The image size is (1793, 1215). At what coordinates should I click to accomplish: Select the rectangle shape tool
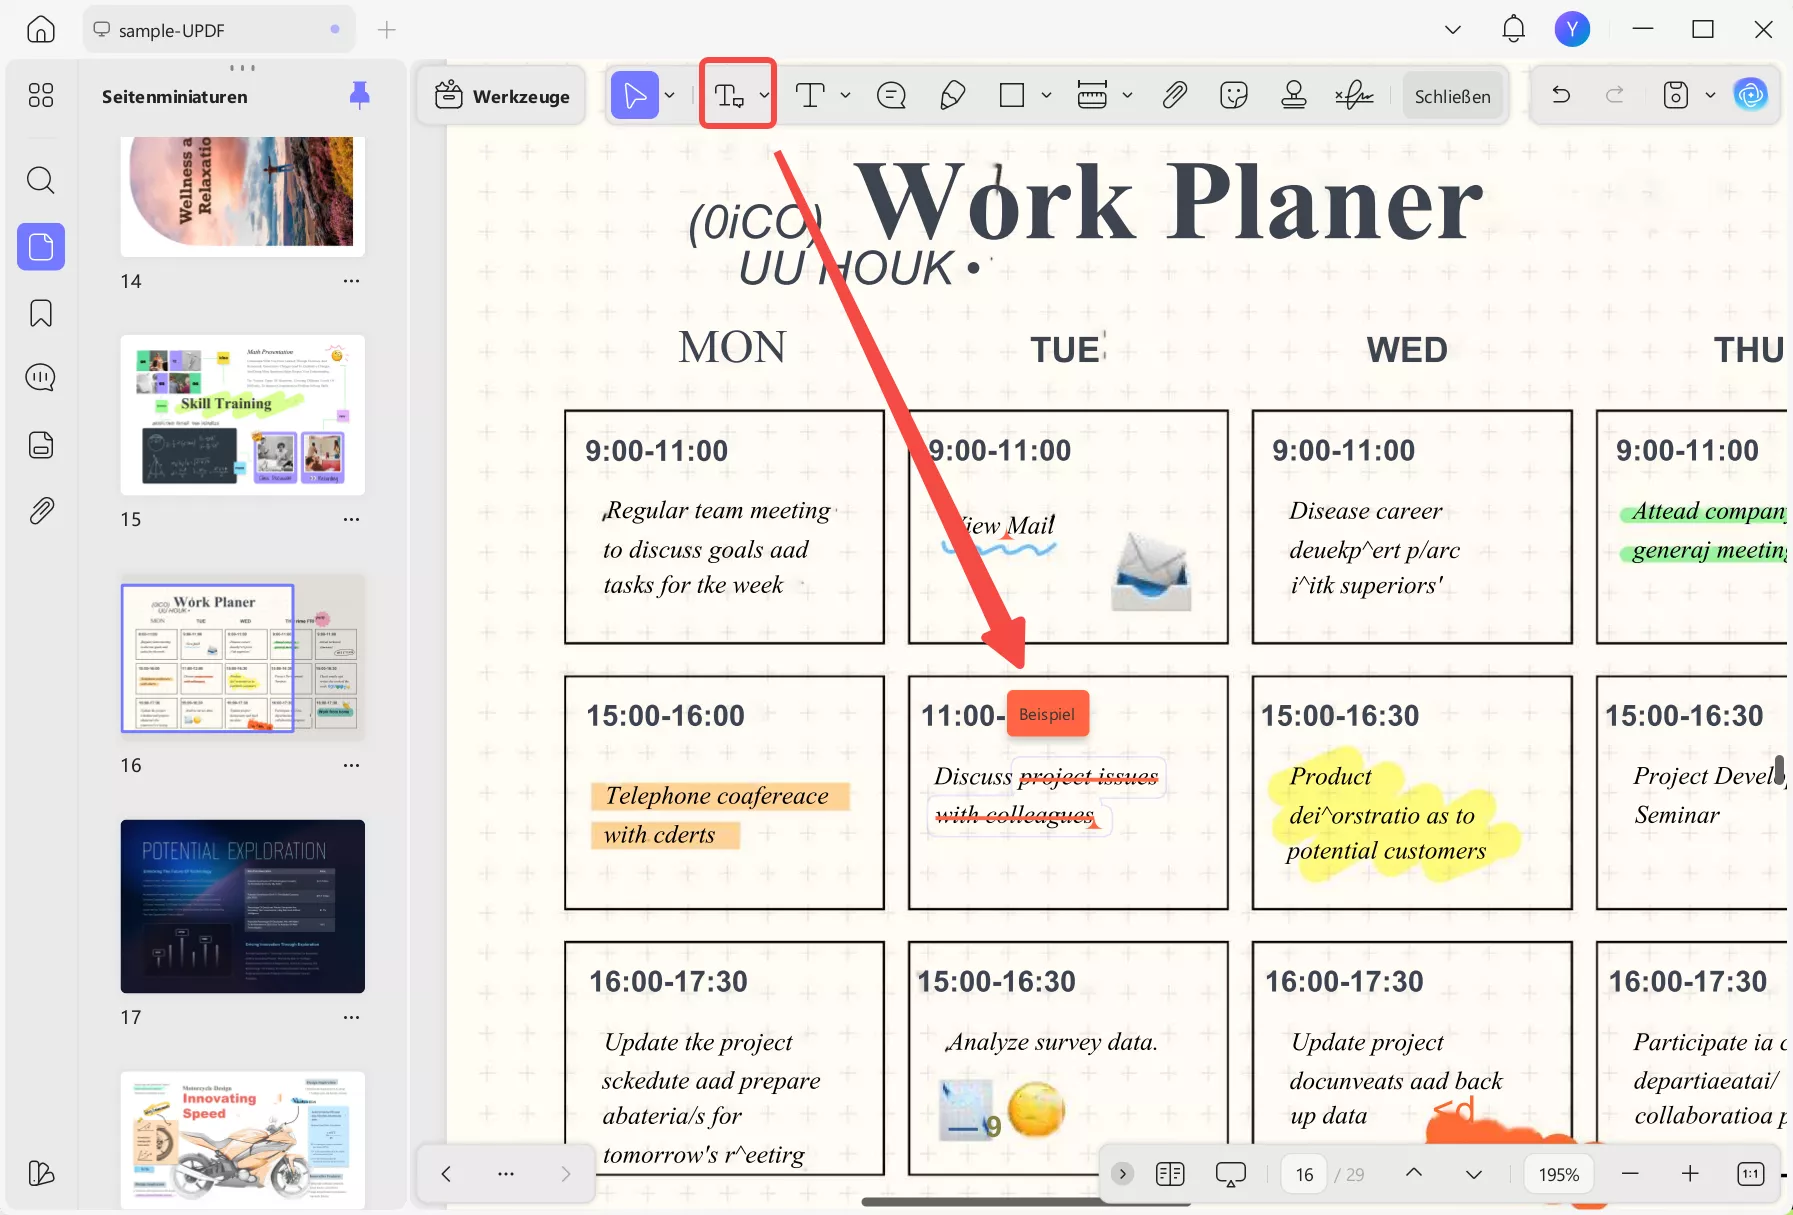pos(1012,96)
